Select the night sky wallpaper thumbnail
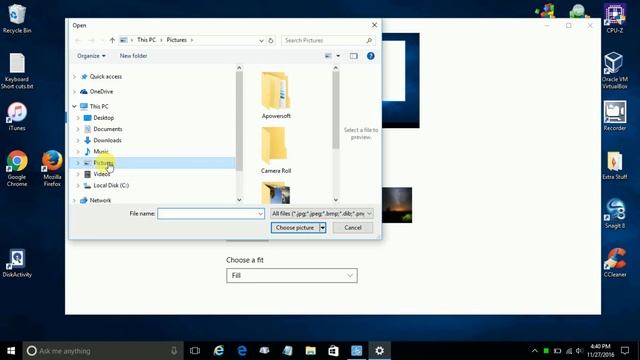 point(397,205)
